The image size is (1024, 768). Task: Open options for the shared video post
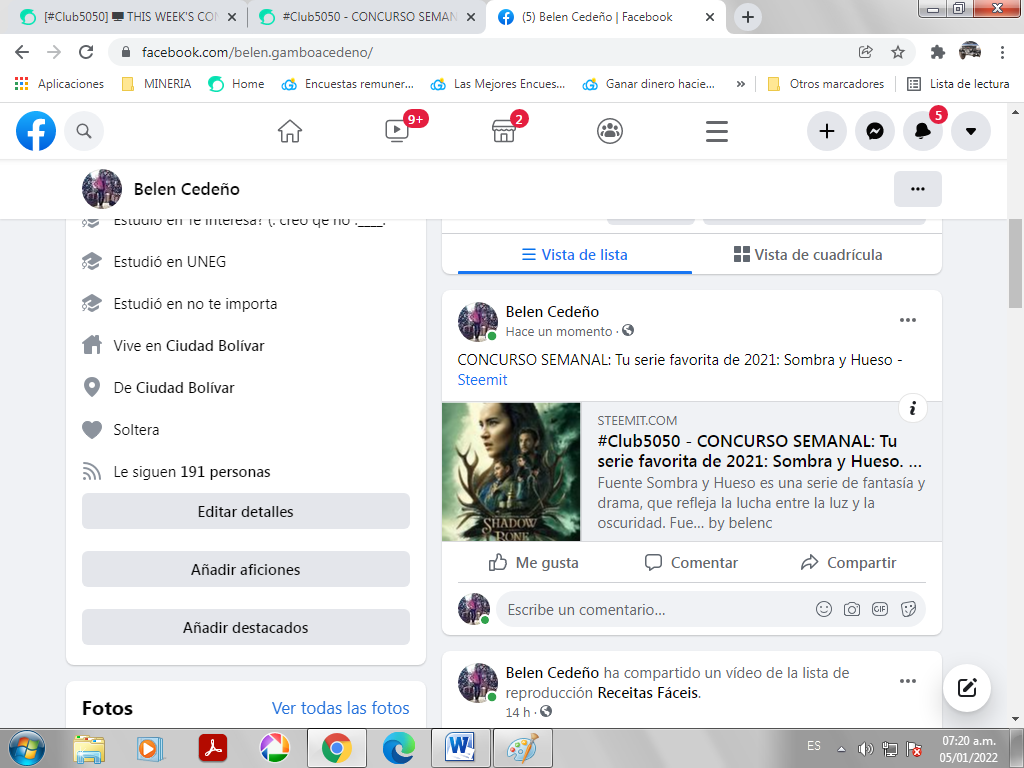pos(908,681)
